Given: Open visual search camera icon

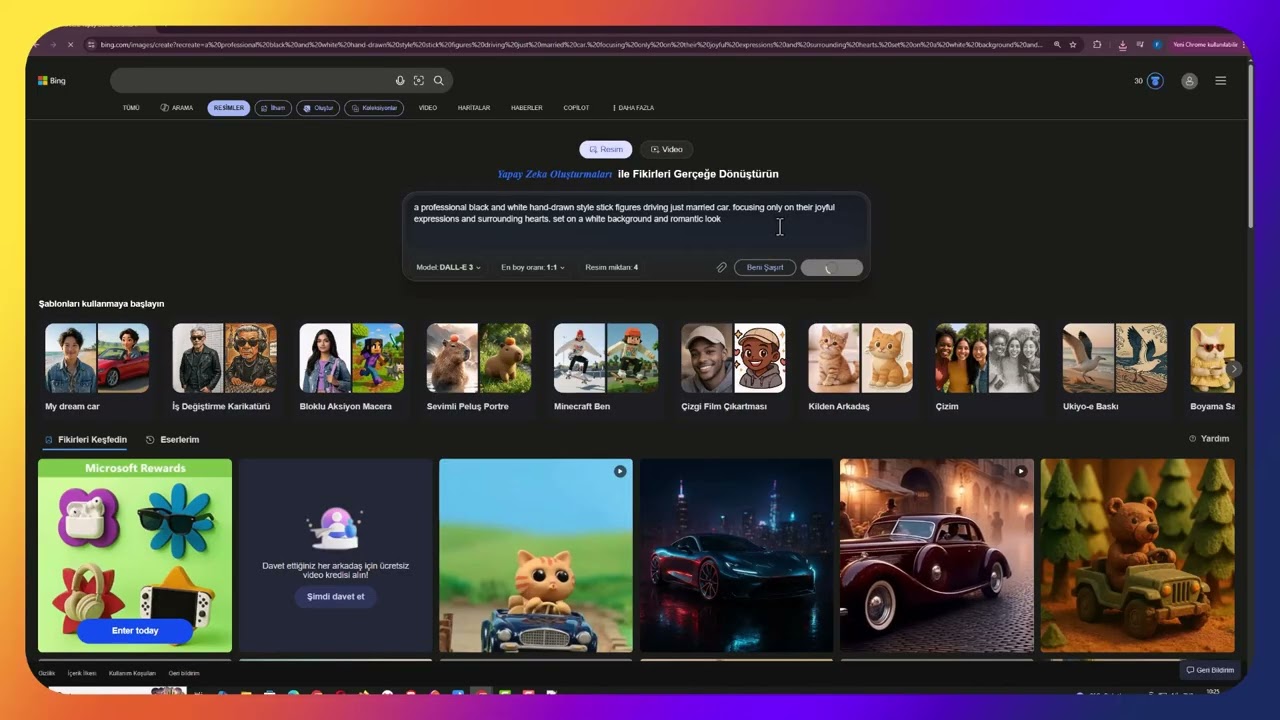Looking at the screenshot, I should pos(419,81).
